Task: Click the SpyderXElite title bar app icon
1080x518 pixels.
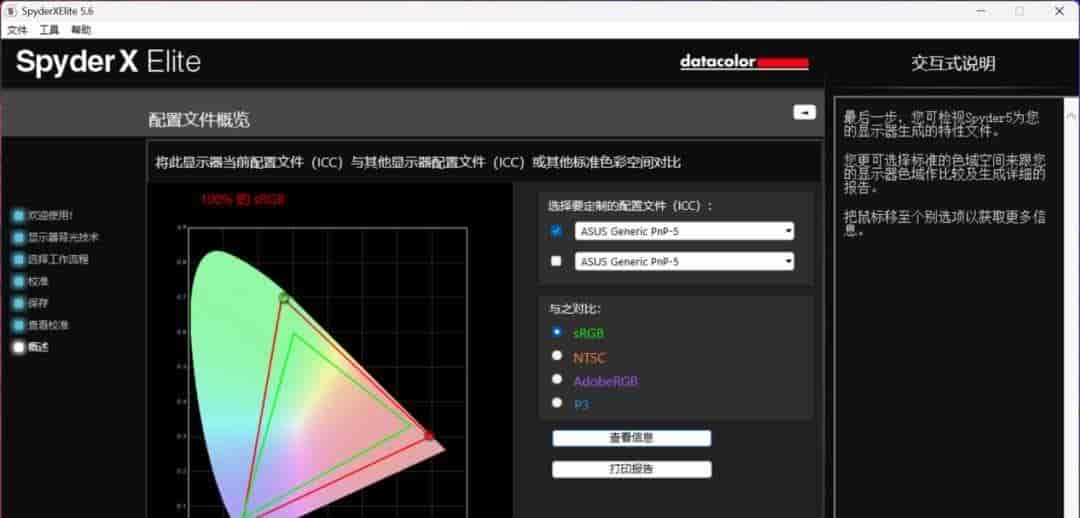Action: pos(11,11)
